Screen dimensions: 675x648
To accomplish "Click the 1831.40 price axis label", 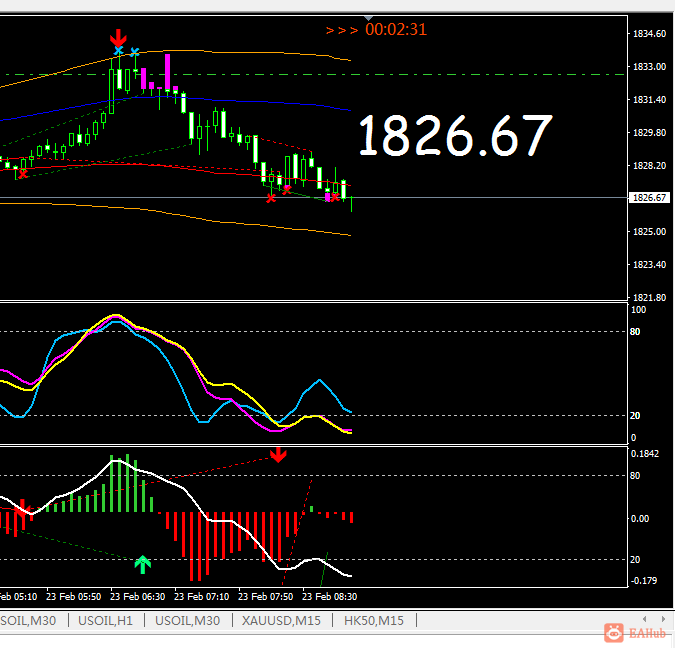I will coord(649,99).
